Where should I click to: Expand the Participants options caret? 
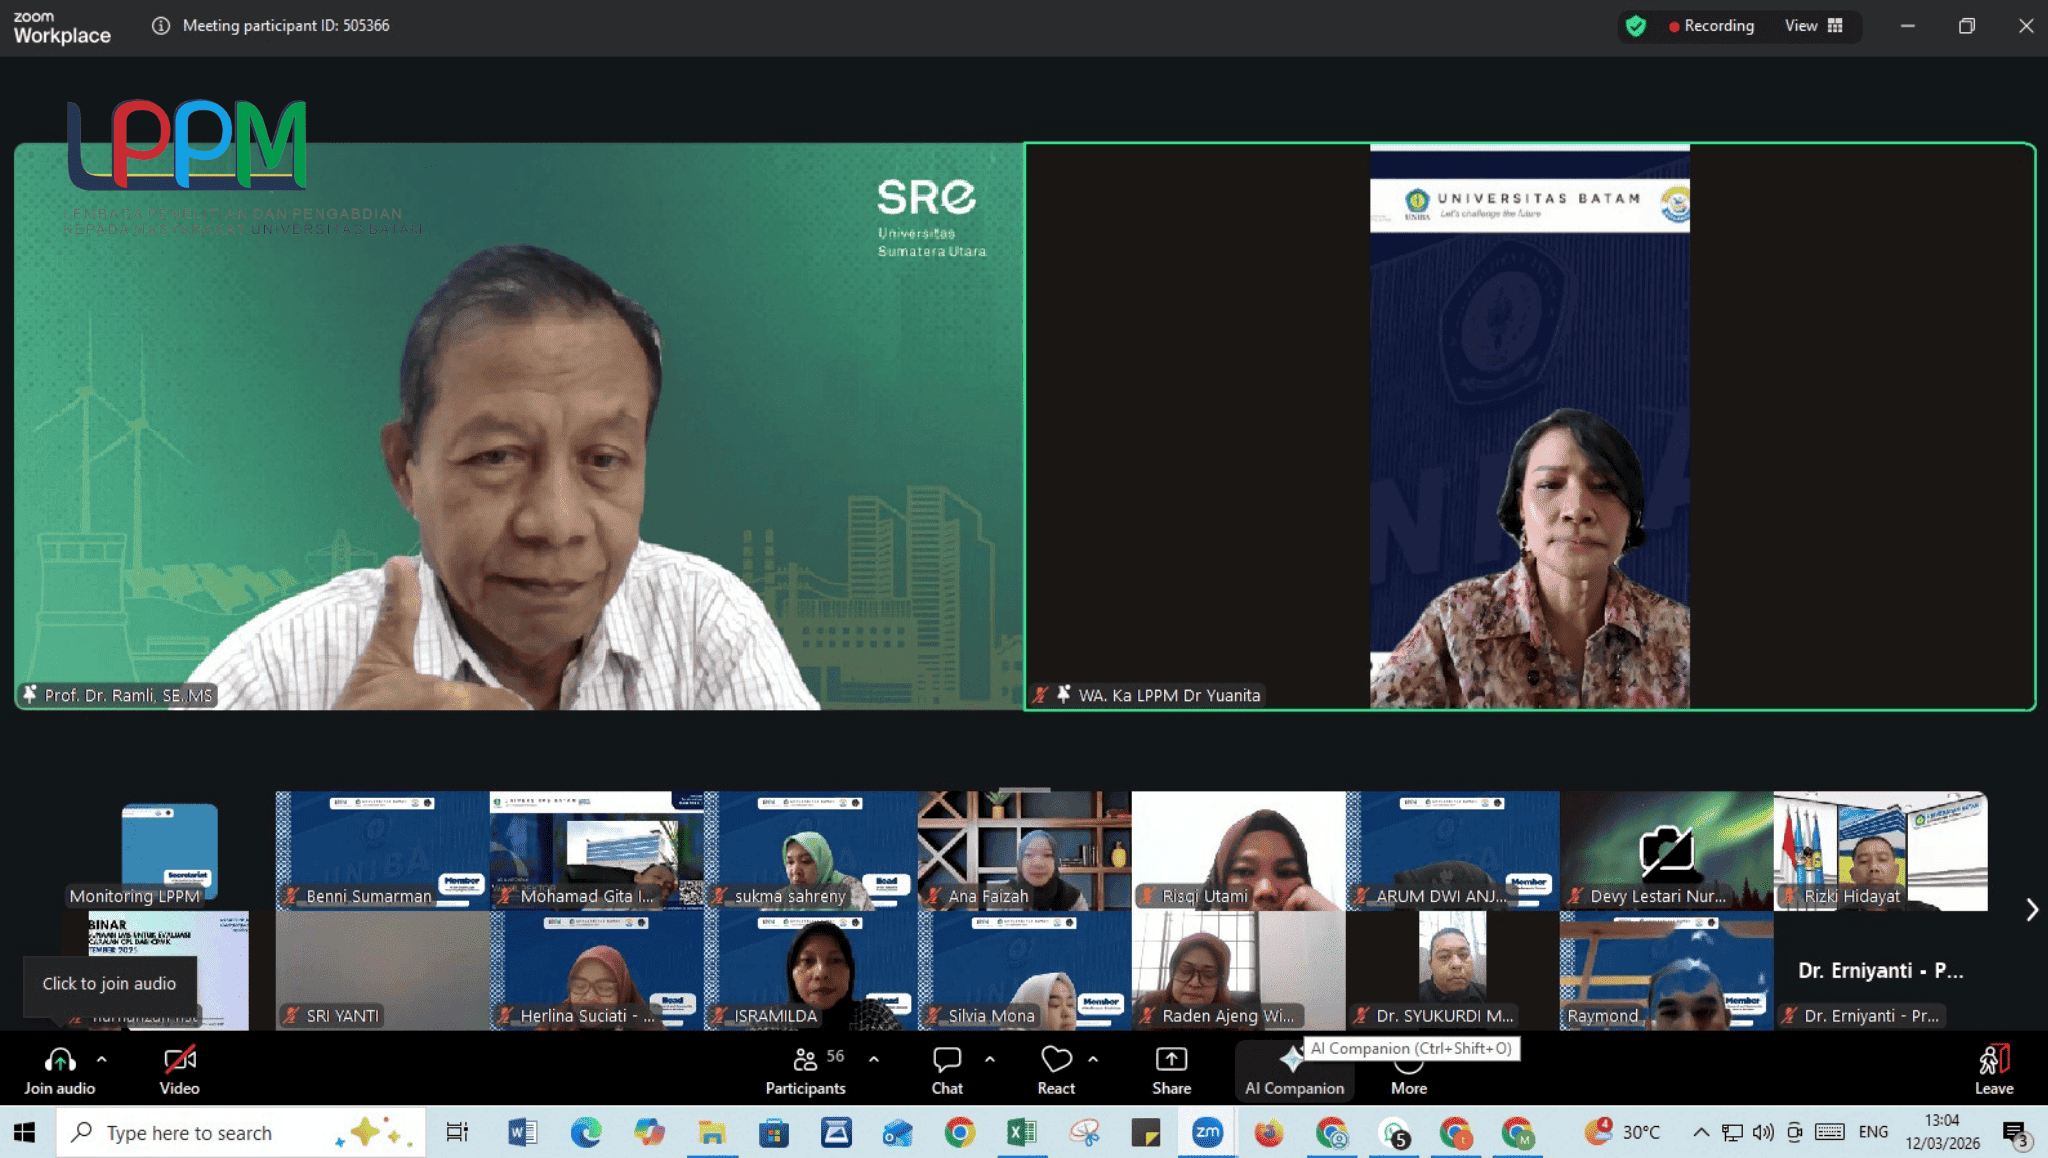point(874,1059)
